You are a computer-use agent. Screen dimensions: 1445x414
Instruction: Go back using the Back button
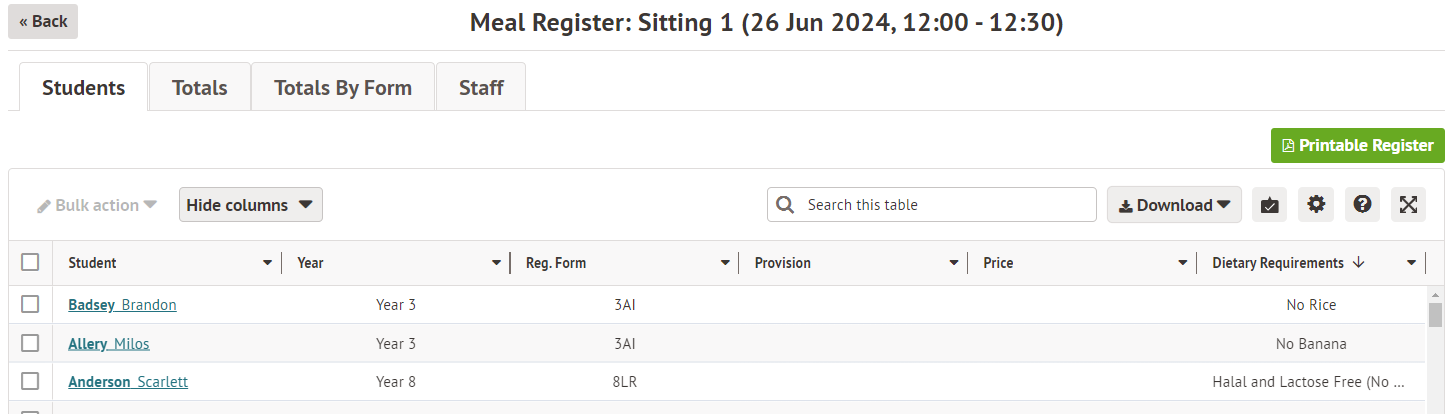[43, 21]
